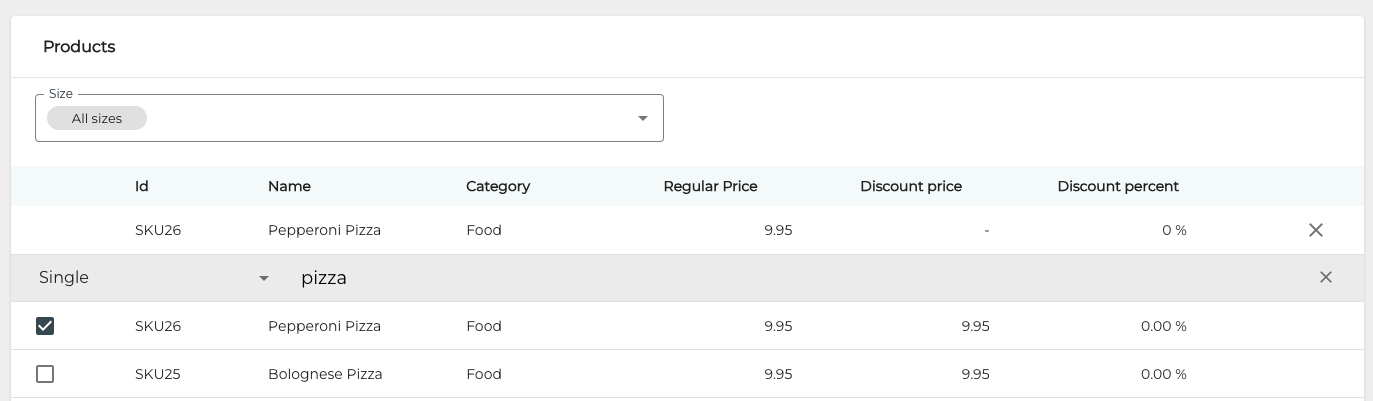The image size is (1373, 401).
Task: Remove the selected Pepperoni Pizza product row
Action: [1315, 230]
